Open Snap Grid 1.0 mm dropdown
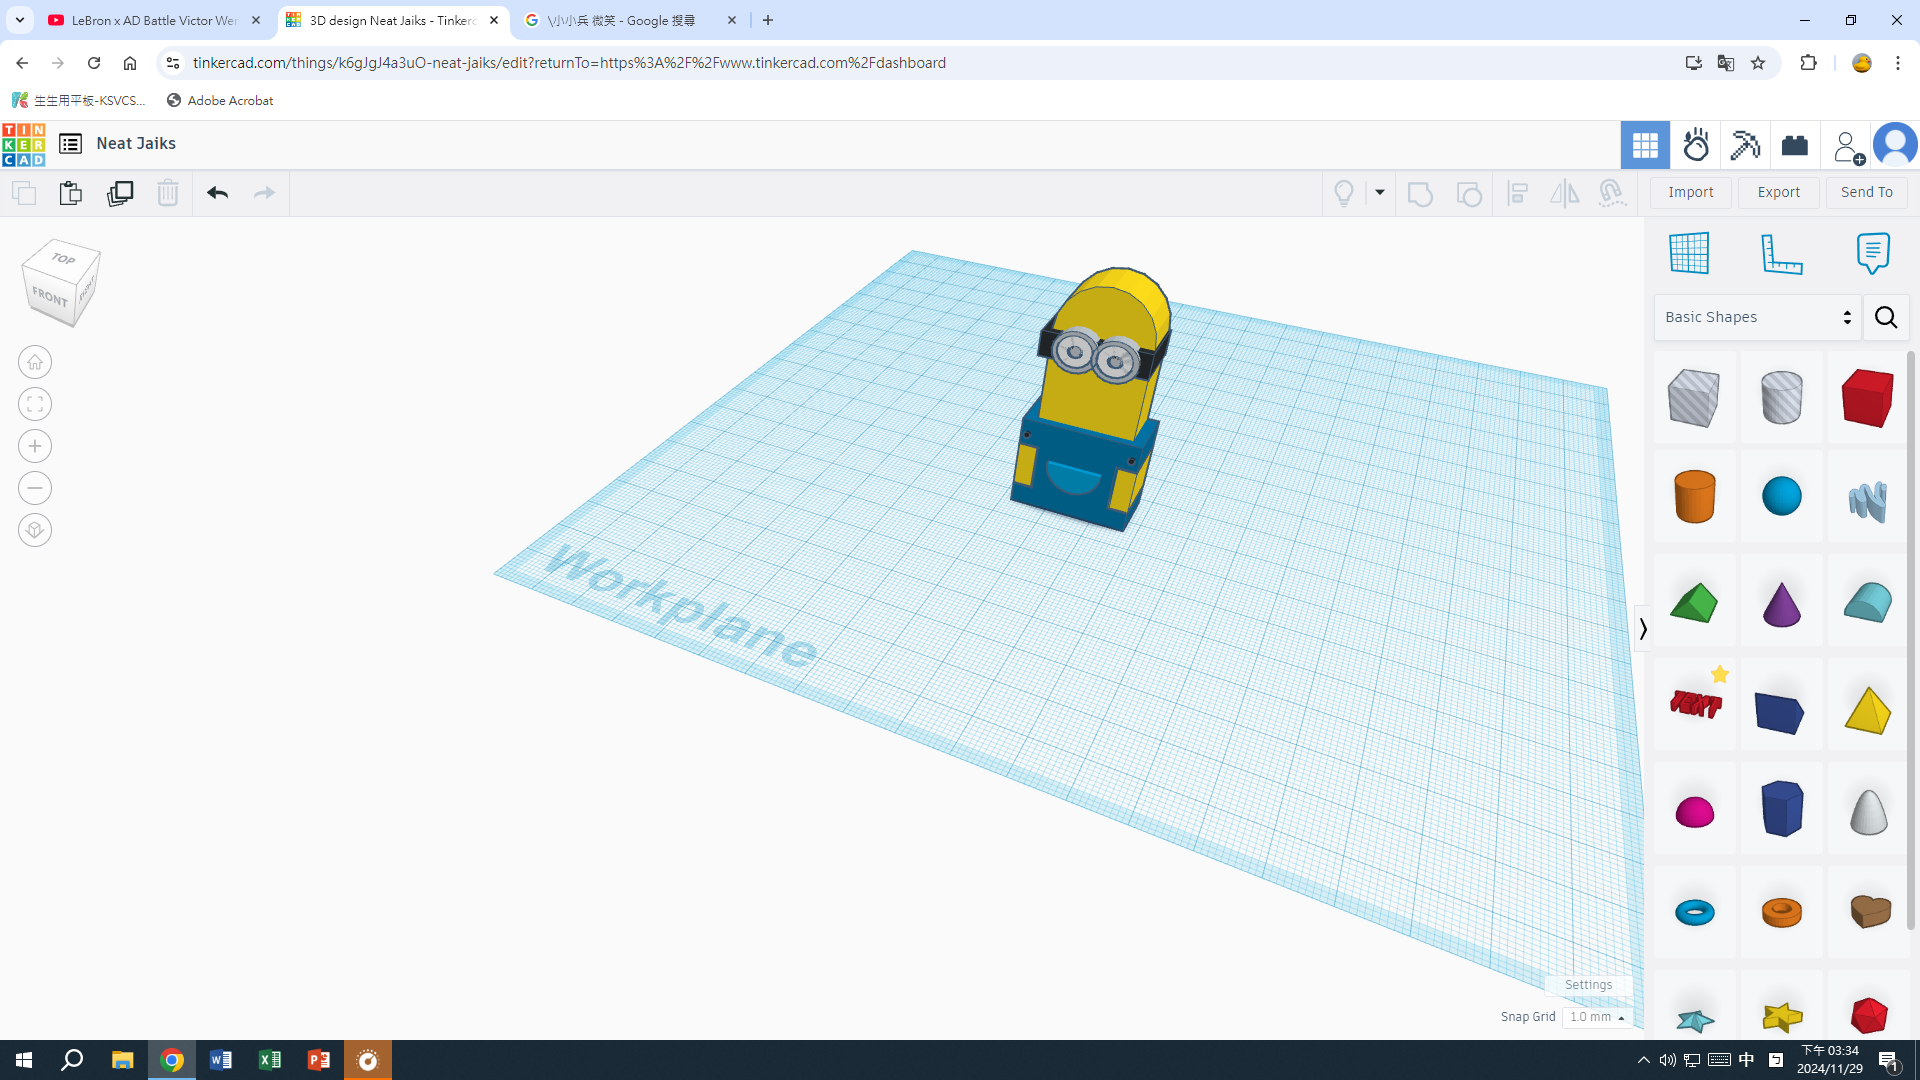The height and width of the screenshot is (1080, 1920). click(x=1597, y=1017)
